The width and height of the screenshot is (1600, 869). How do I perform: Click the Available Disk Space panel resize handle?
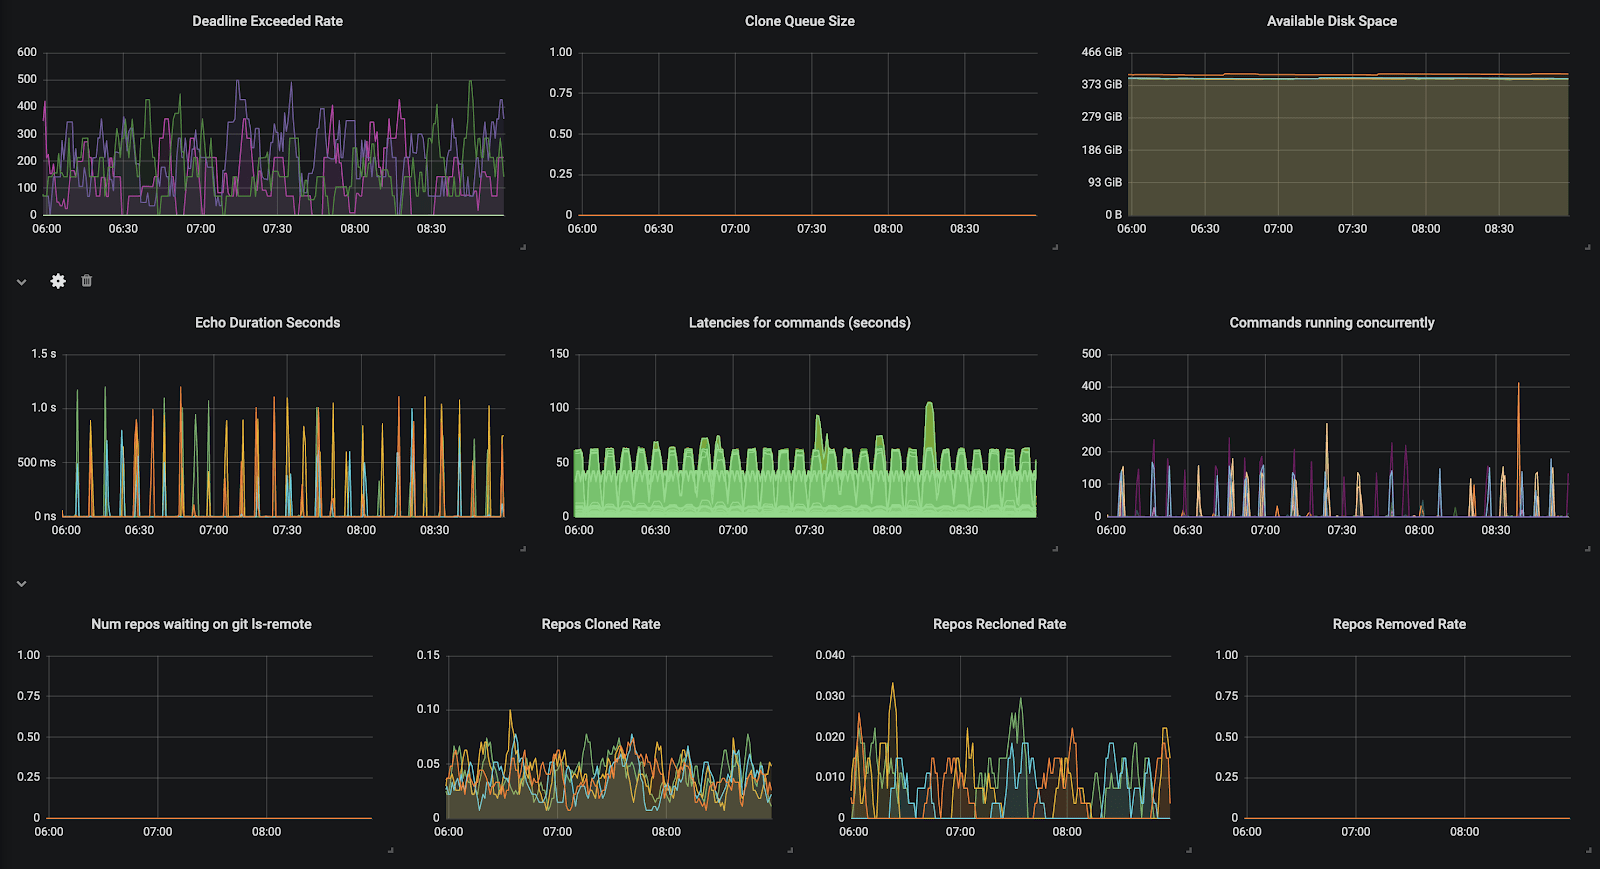point(1587,247)
